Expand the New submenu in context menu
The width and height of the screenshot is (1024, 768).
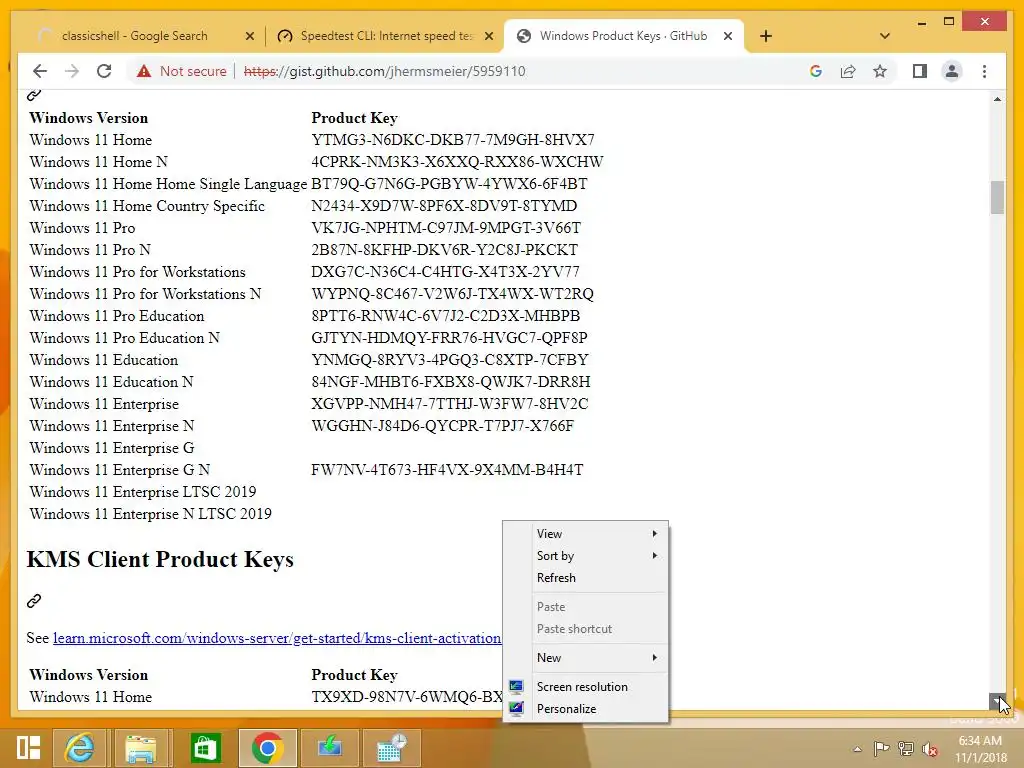point(586,658)
